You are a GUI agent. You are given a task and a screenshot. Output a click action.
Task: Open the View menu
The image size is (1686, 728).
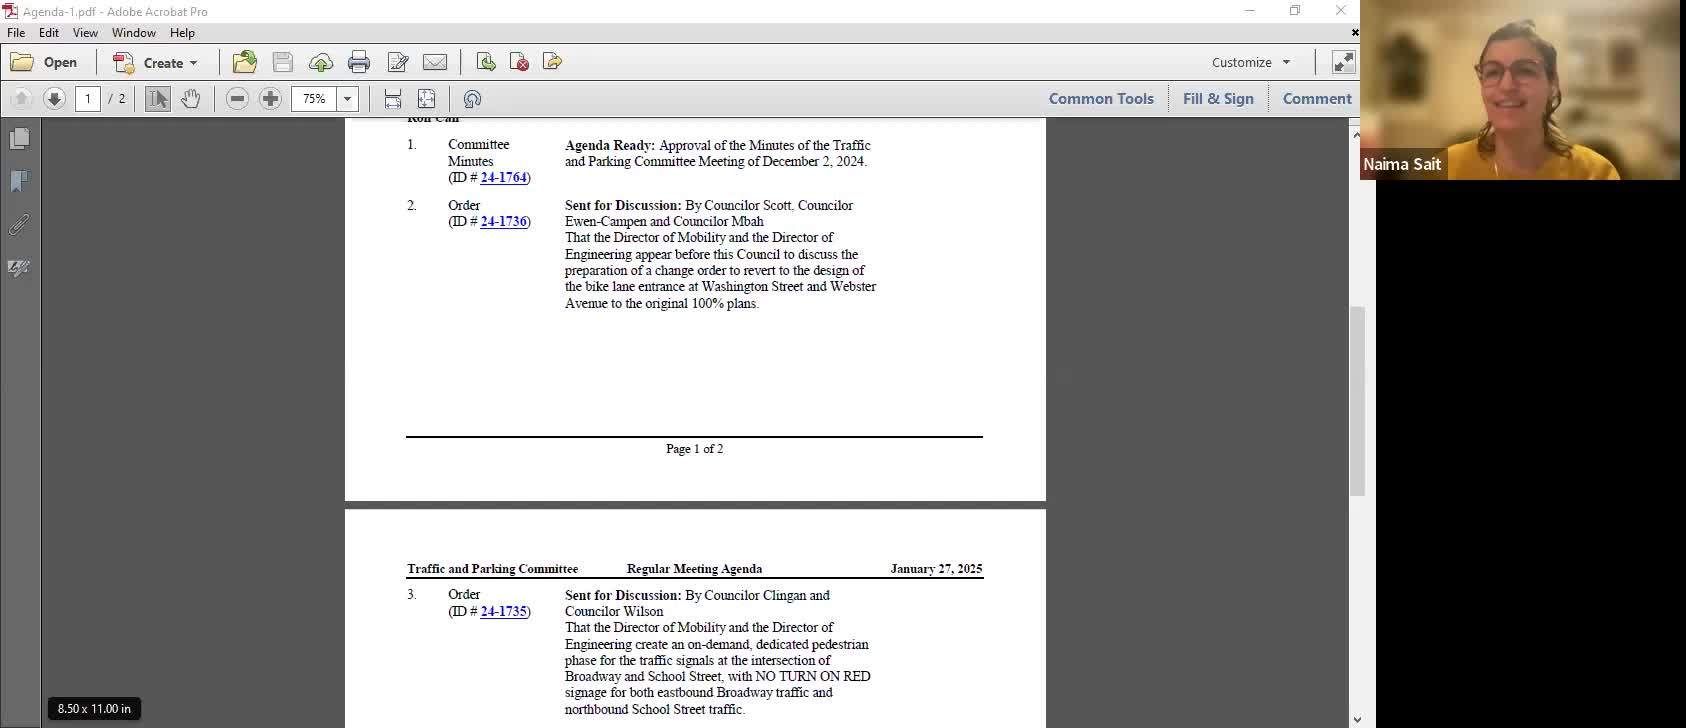click(85, 33)
